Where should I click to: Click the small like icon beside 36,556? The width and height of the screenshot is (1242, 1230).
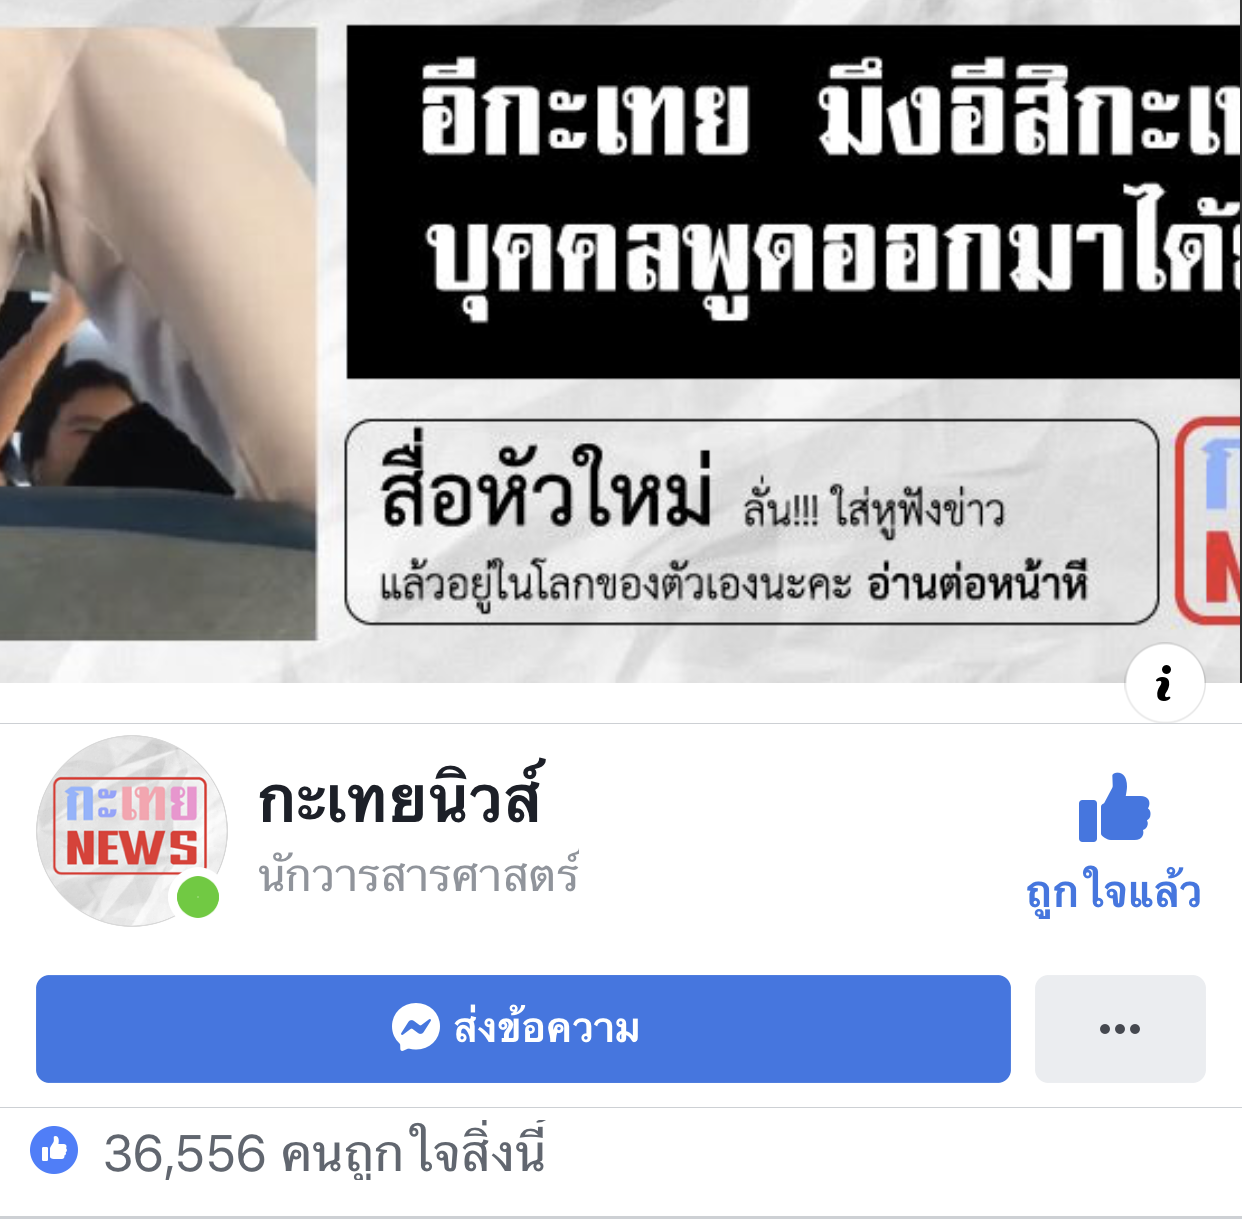click(x=54, y=1150)
